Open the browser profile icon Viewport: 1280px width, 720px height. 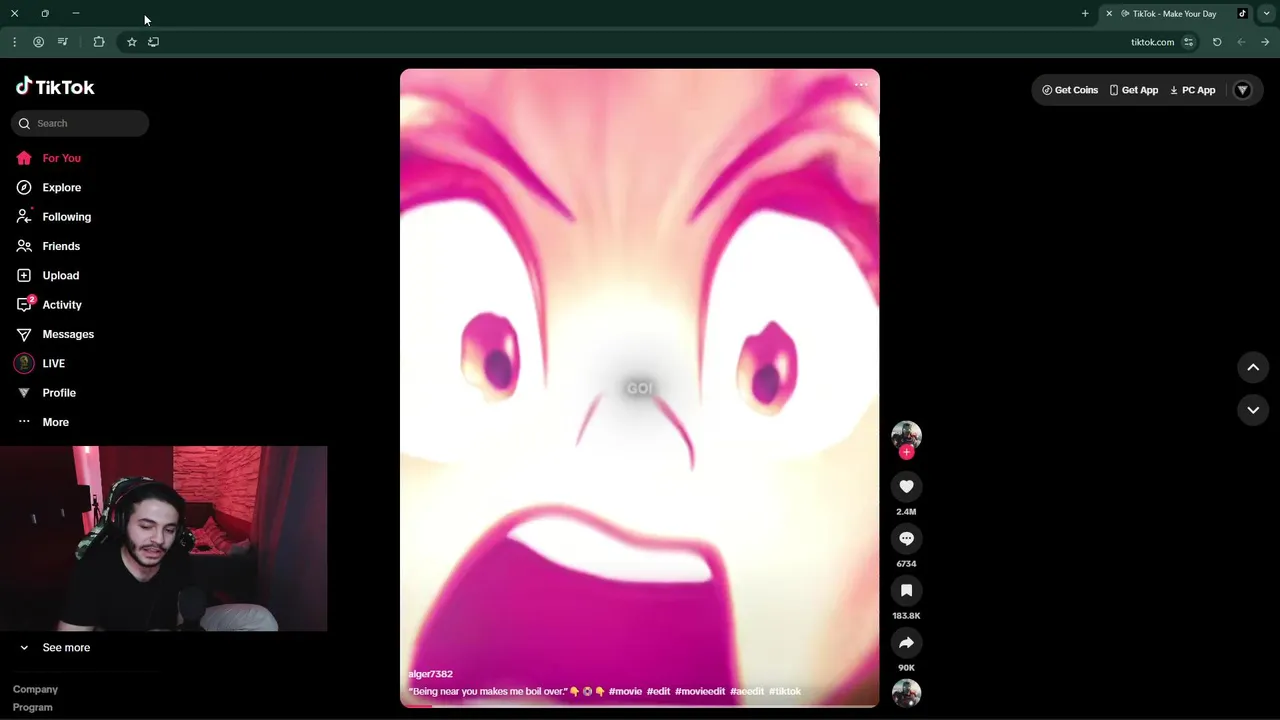[x=38, y=42]
